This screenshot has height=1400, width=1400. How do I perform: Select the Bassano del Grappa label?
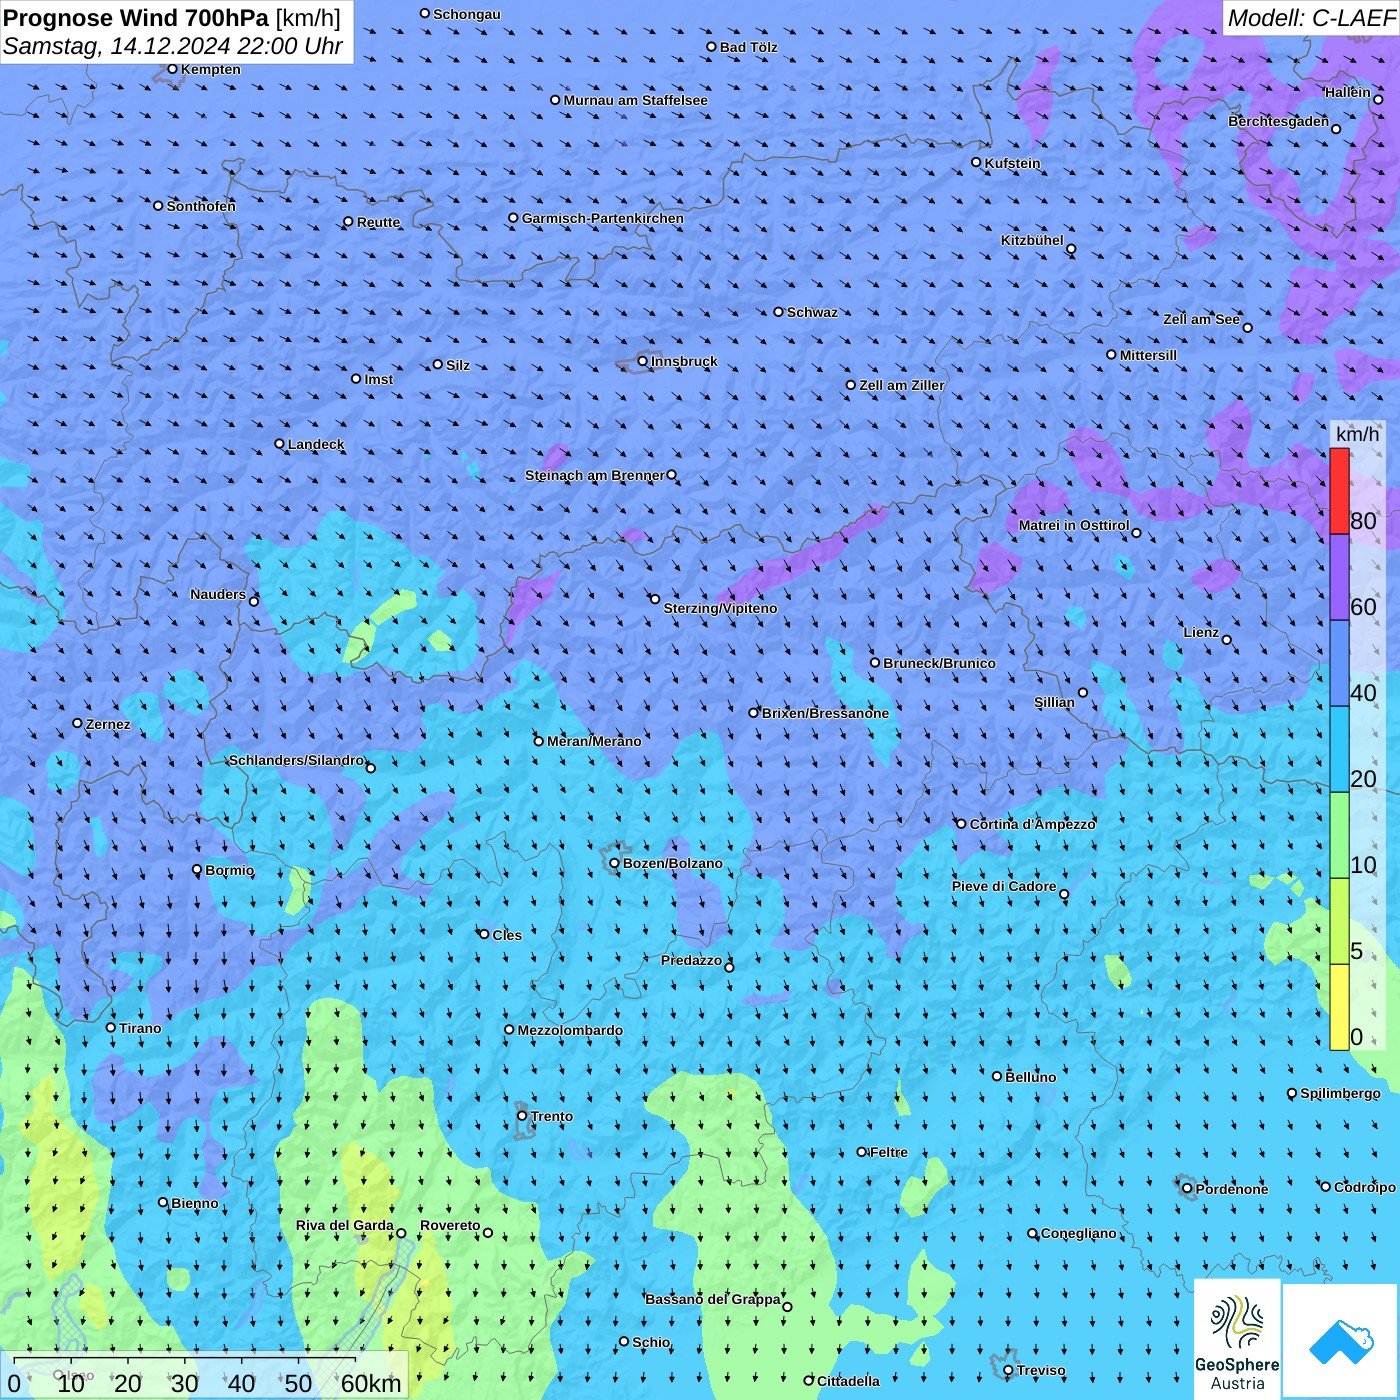(x=712, y=1299)
